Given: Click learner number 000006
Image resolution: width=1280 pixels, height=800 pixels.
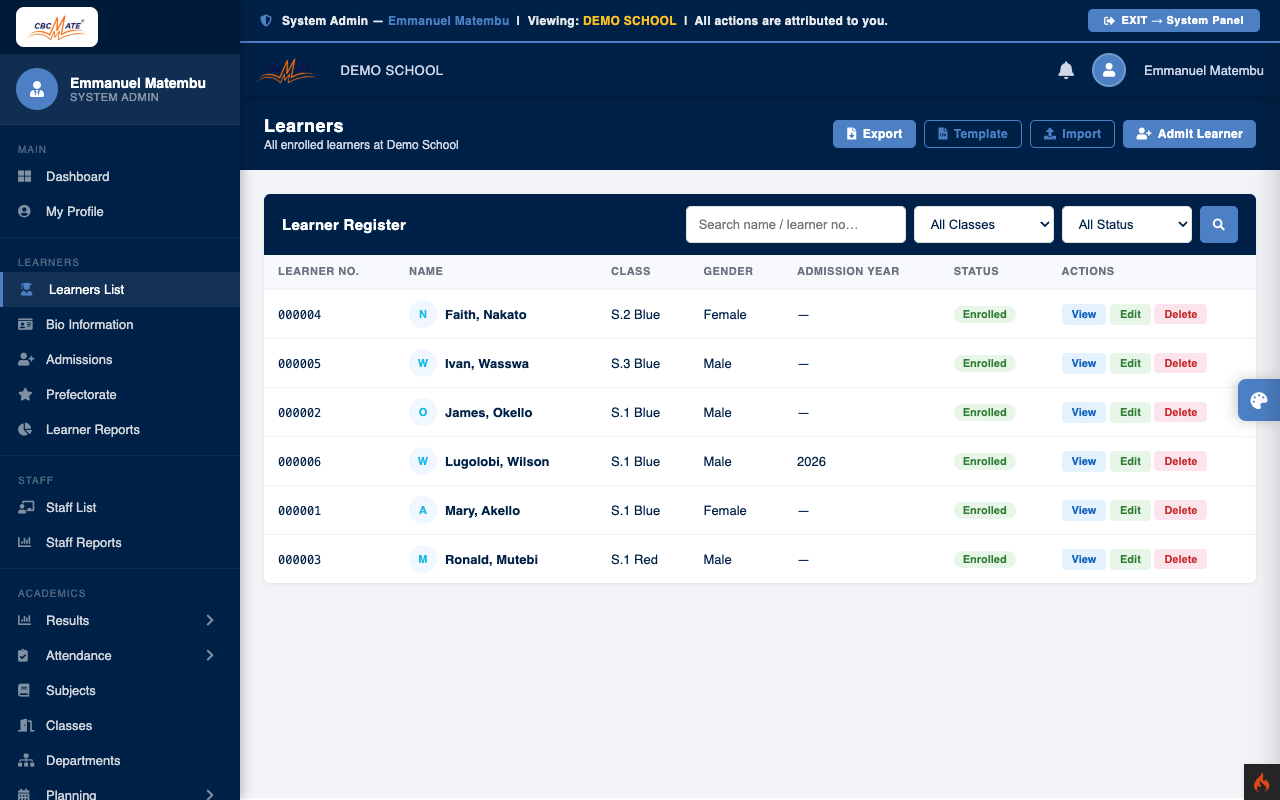Looking at the screenshot, I should click(x=300, y=461).
